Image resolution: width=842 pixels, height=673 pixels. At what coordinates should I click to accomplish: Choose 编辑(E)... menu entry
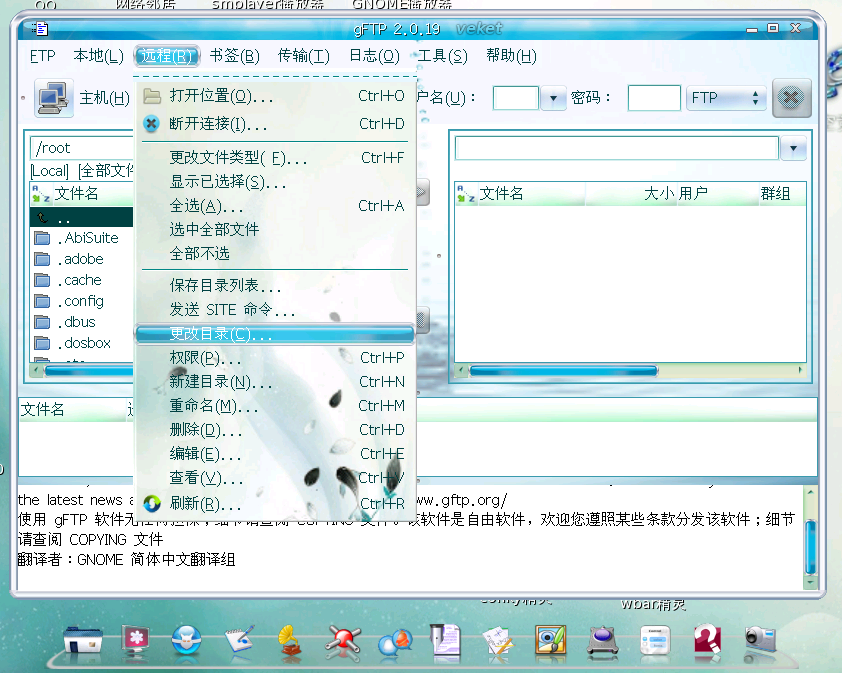coord(274,454)
